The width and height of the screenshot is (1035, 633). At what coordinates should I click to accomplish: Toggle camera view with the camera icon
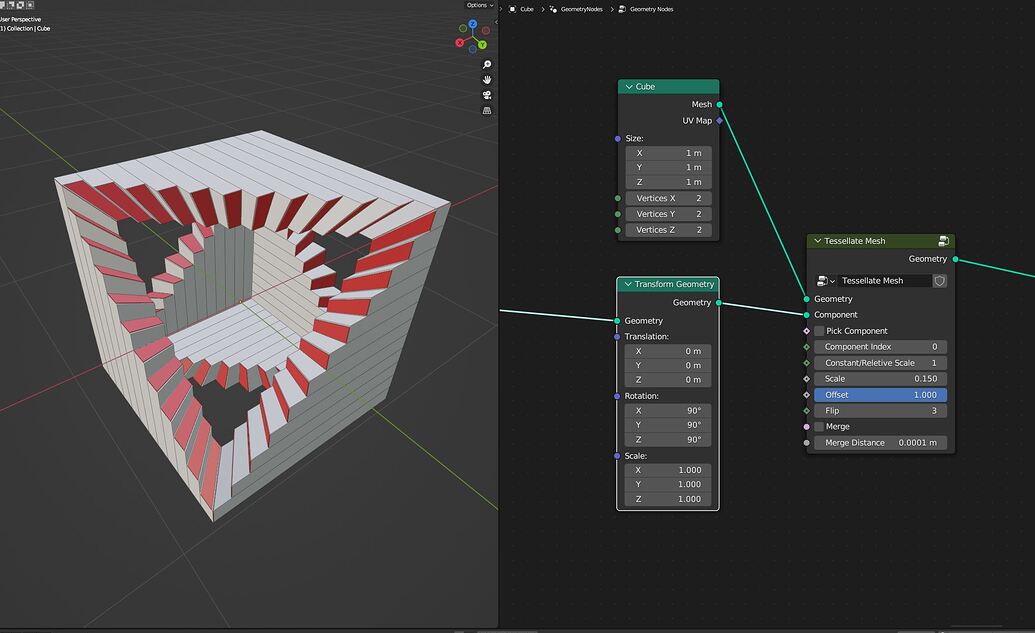click(x=487, y=95)
